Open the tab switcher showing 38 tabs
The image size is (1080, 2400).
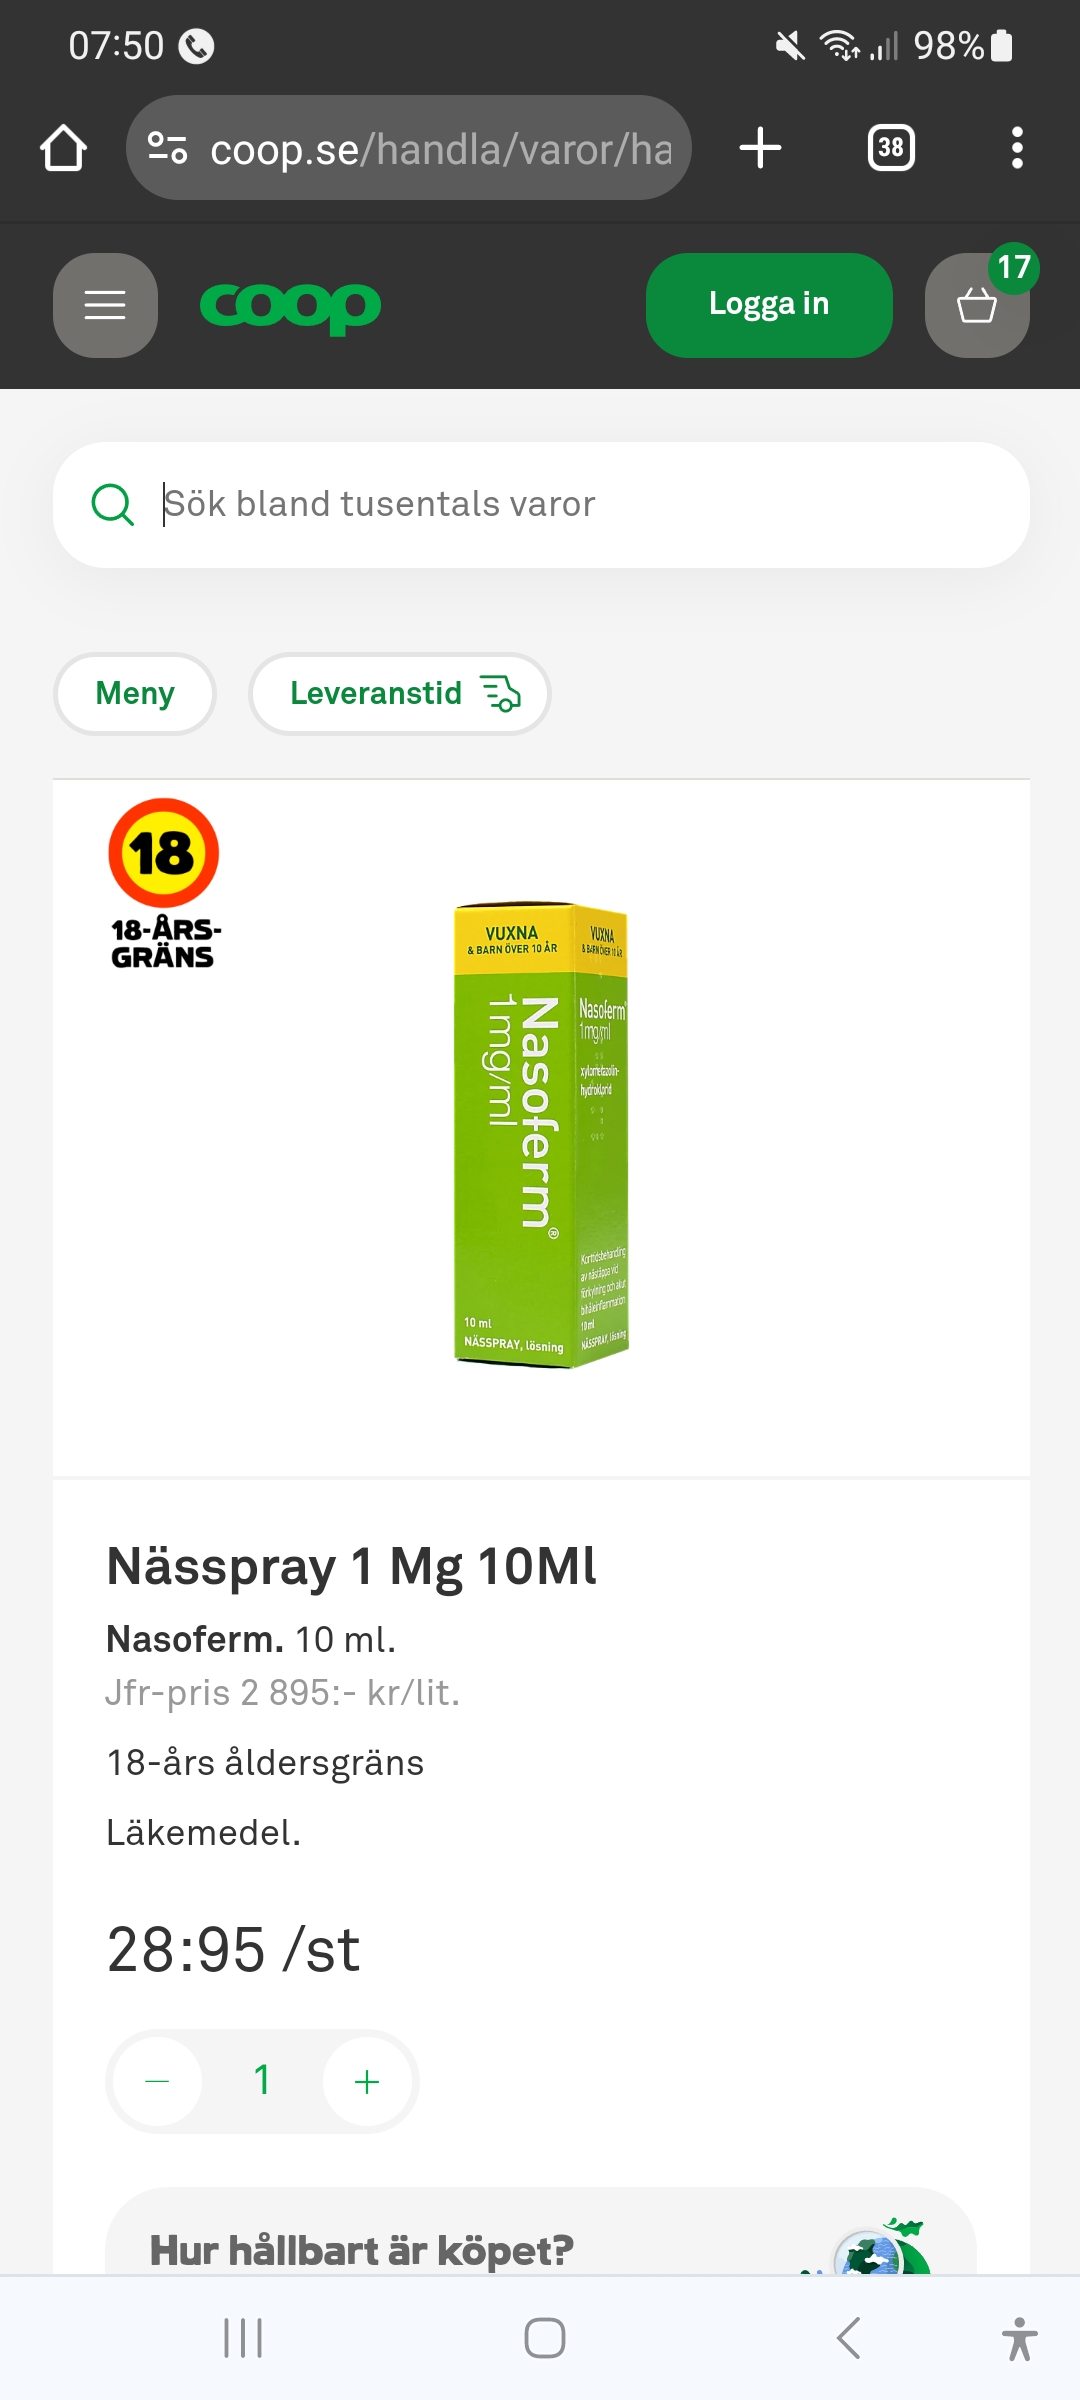(x=891, y=148)
